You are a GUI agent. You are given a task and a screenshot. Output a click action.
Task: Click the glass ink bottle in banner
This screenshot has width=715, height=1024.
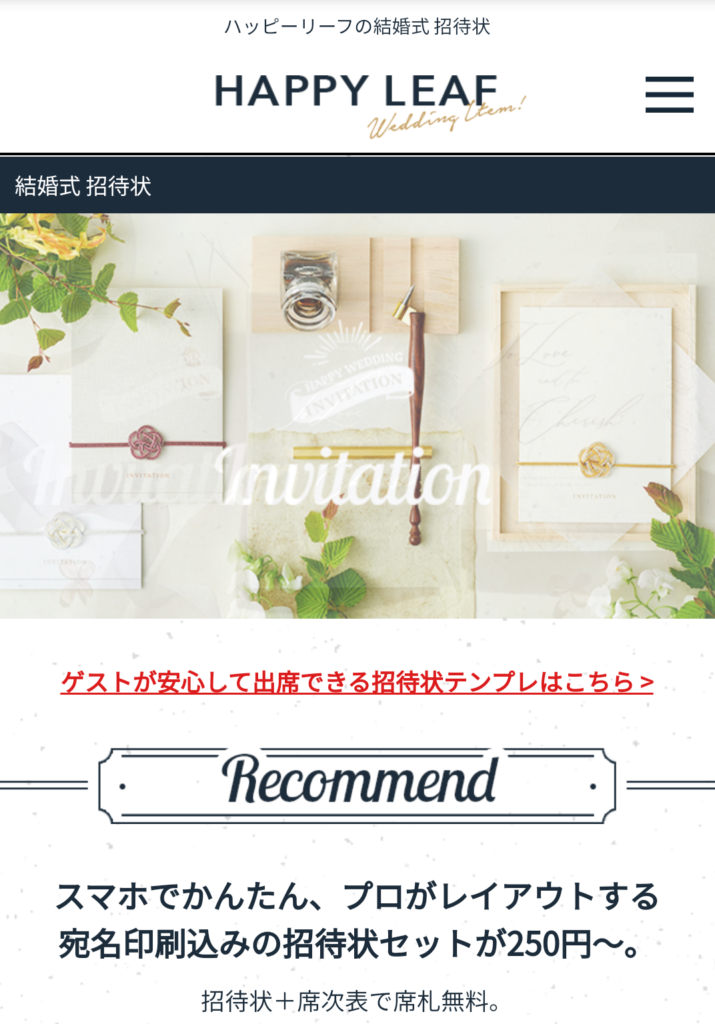[308, 289]
